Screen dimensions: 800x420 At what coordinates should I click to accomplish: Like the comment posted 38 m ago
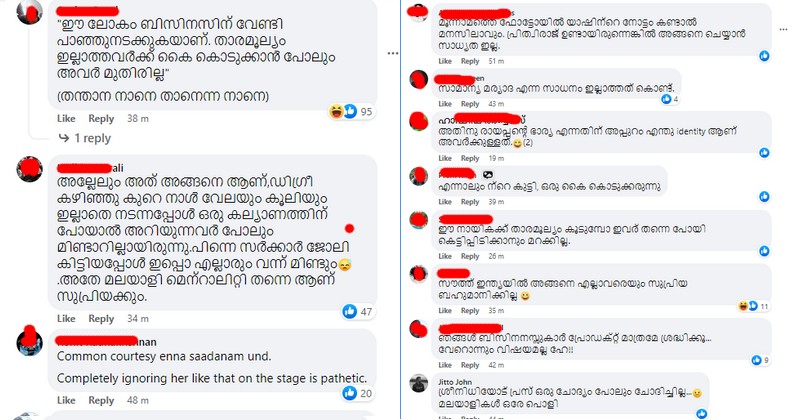[66, 118]
